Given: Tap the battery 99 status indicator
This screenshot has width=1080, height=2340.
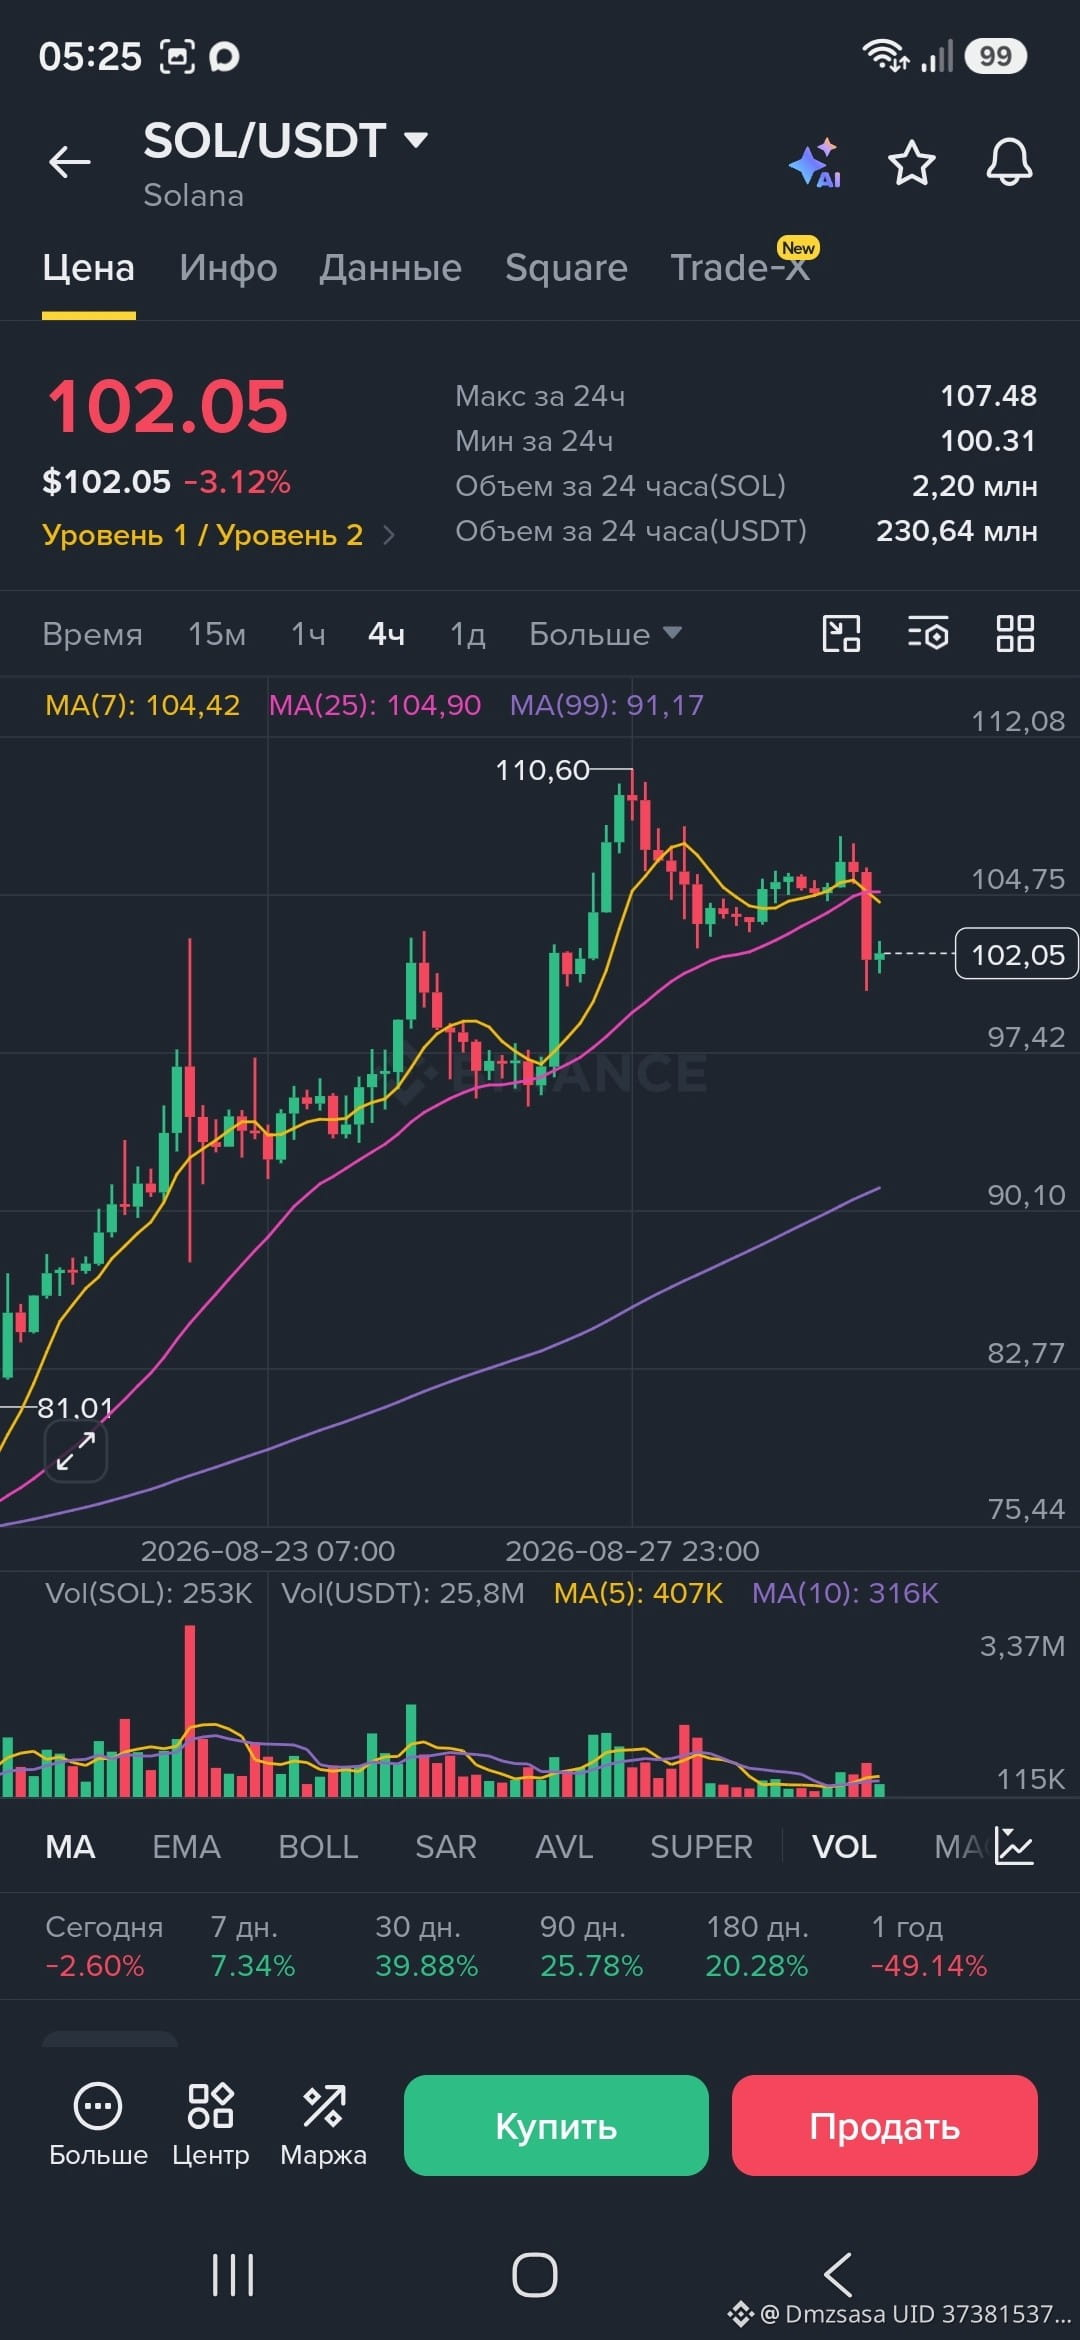Looking at the screenshot, I should coord(995,56).
